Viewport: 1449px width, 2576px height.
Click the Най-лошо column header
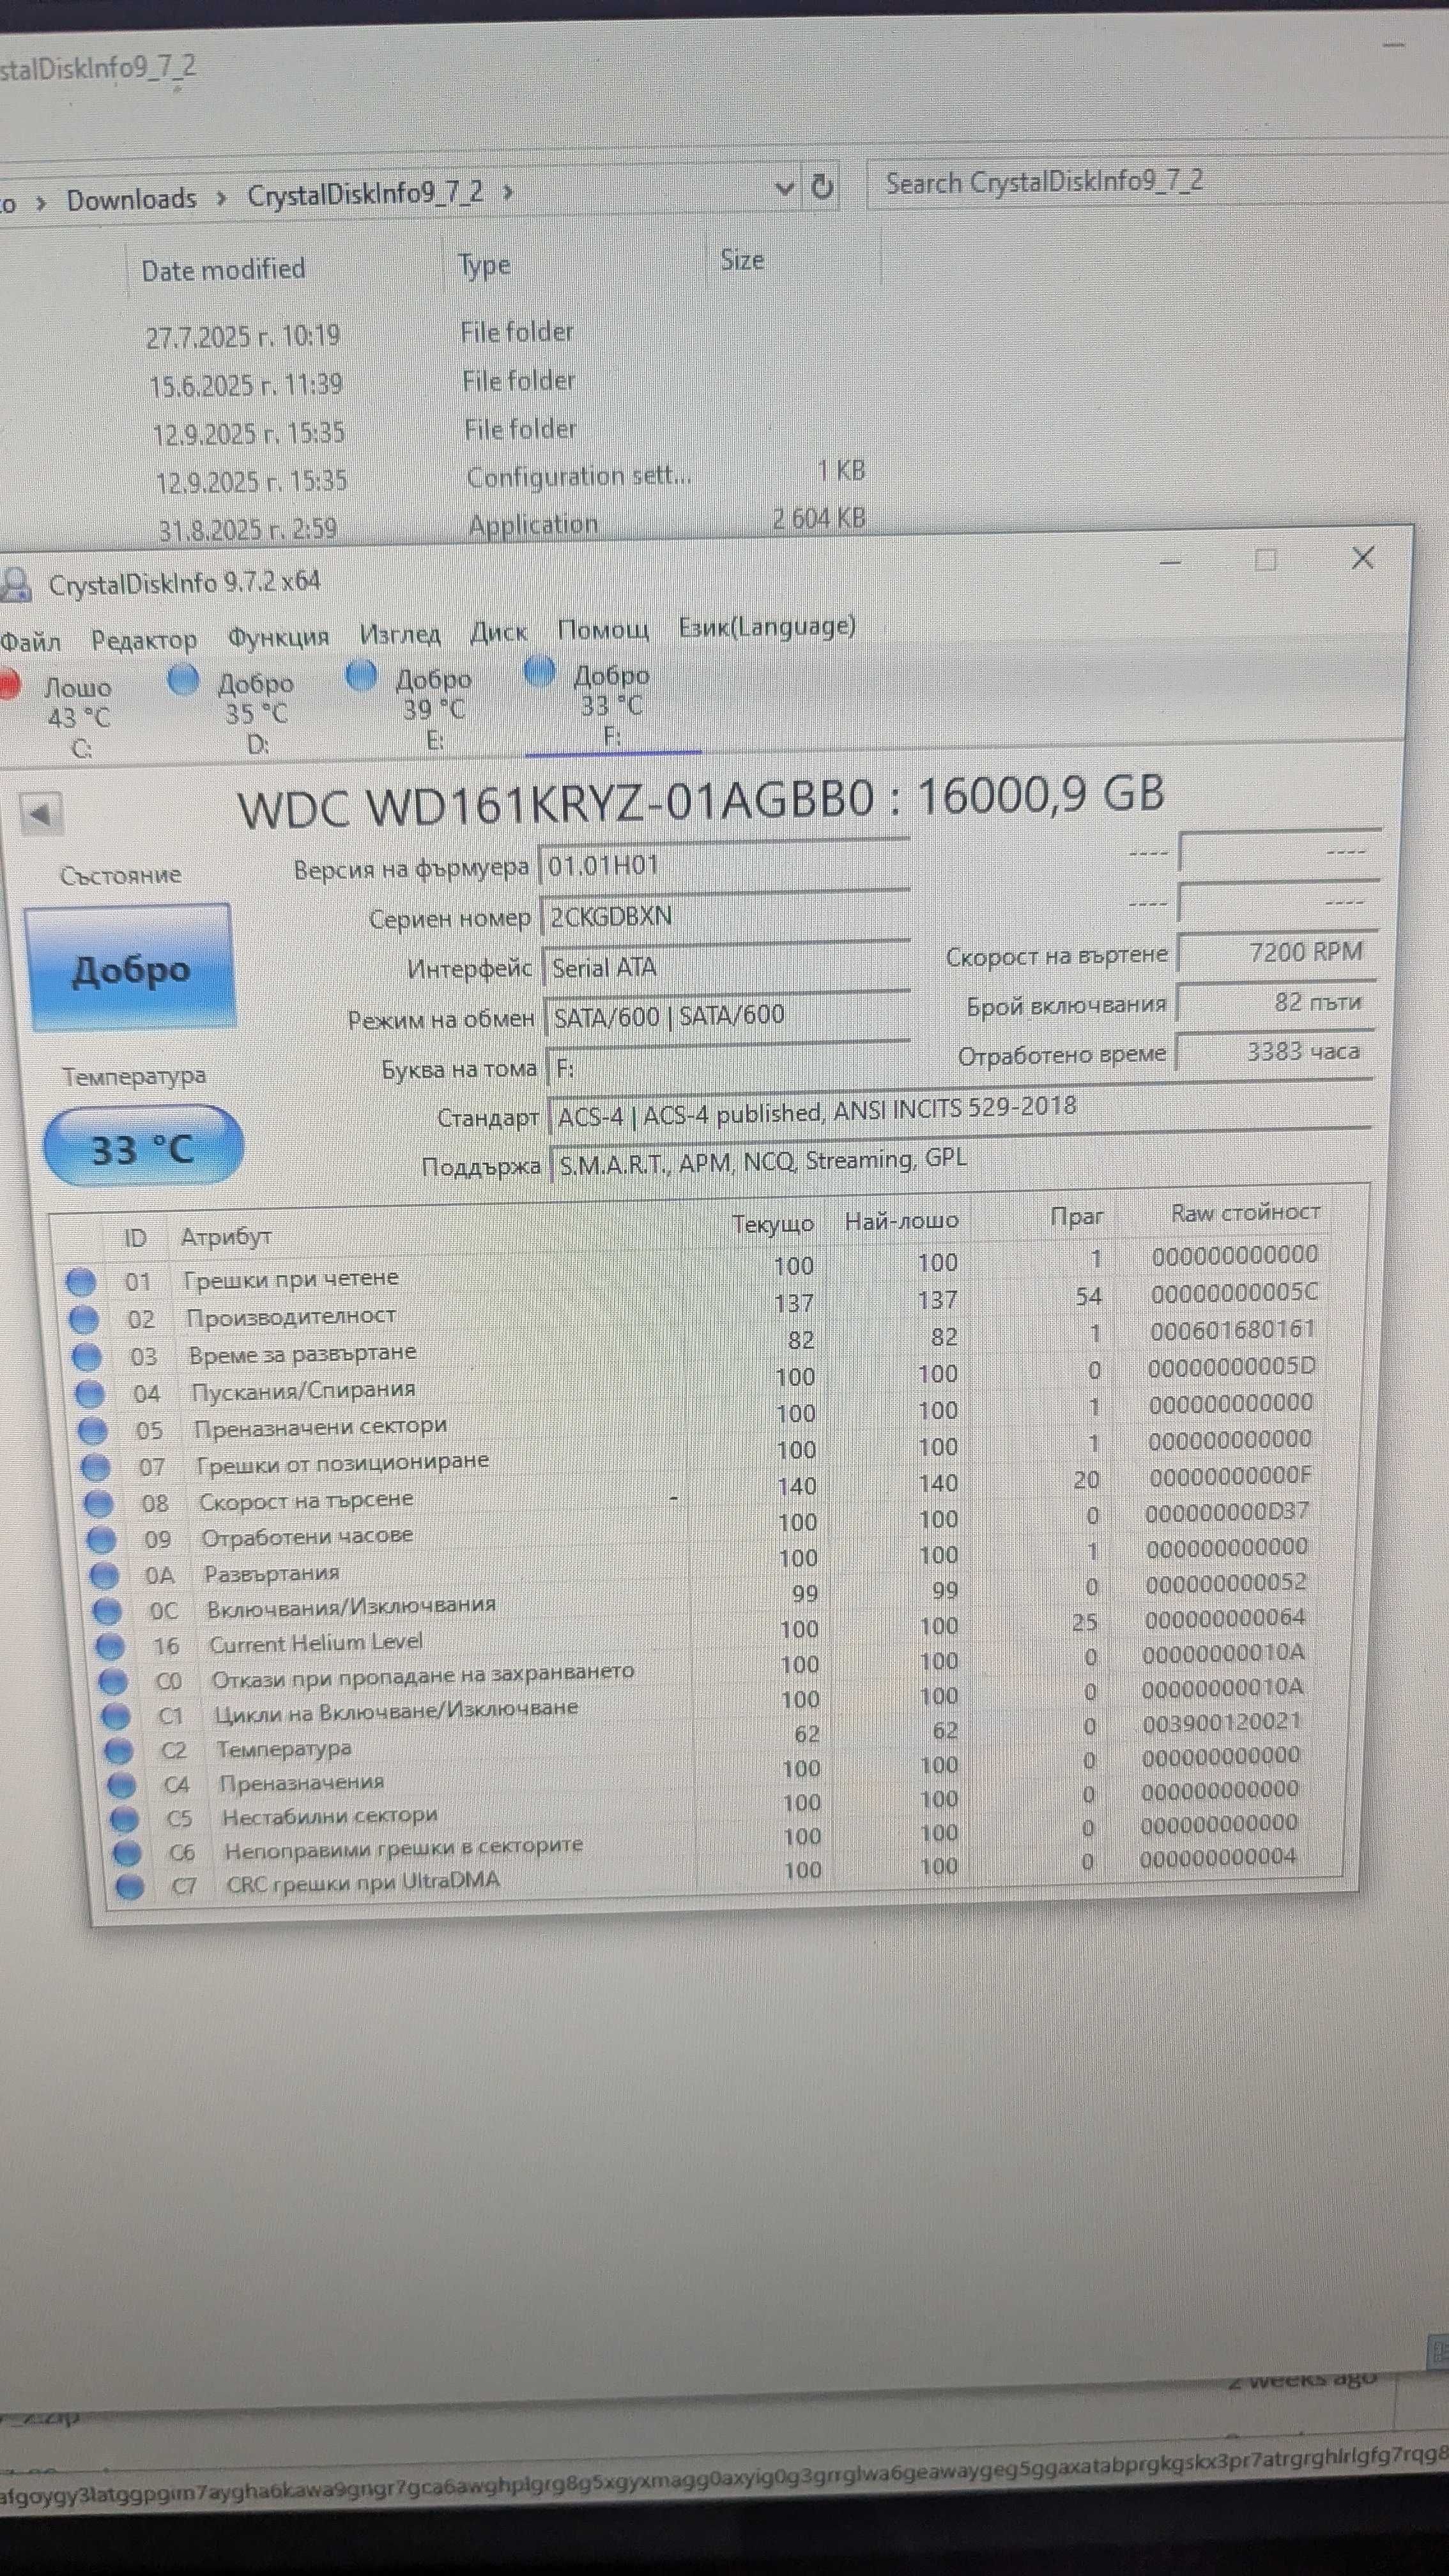click(901, 1221)
